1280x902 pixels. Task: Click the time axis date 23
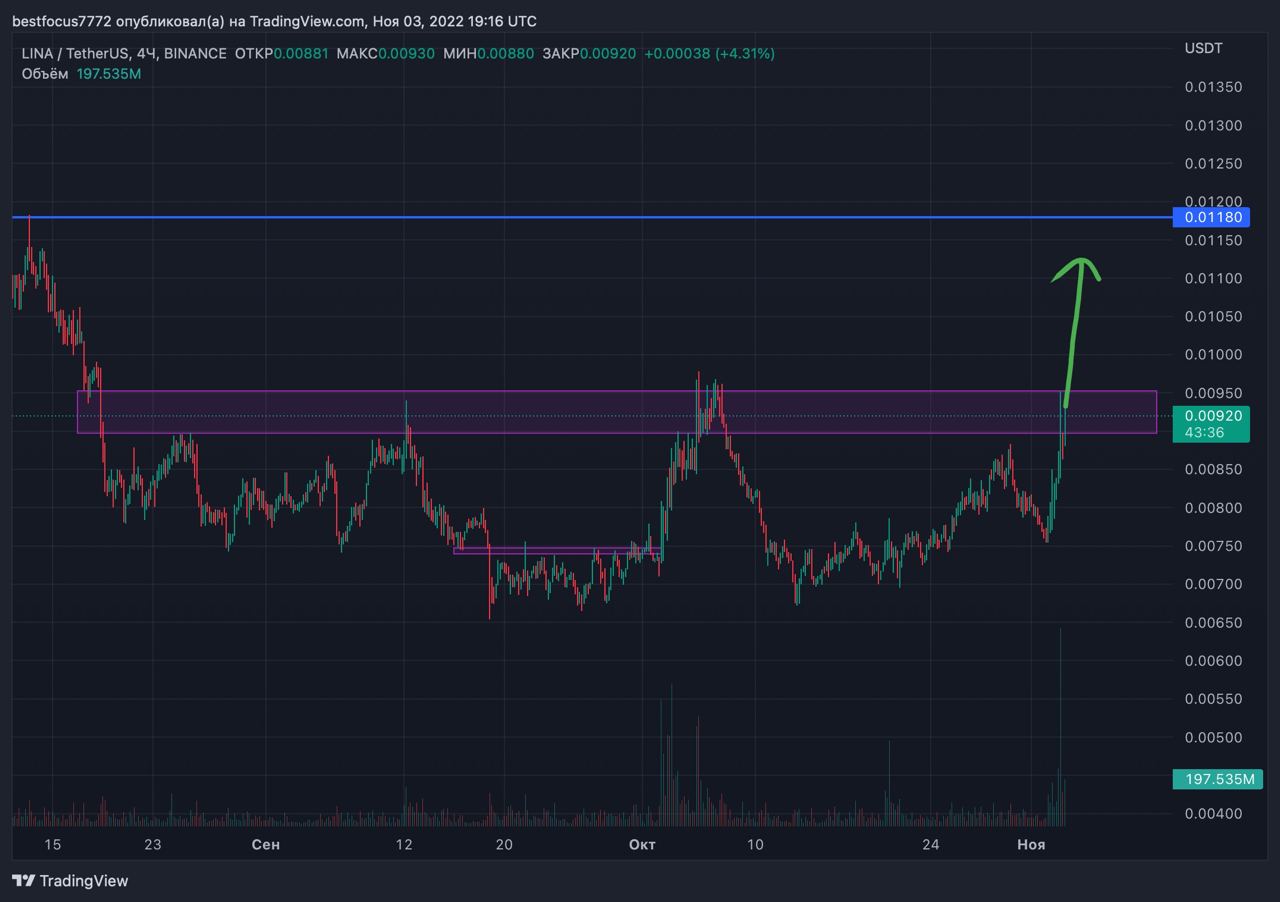tap(152, 845)
